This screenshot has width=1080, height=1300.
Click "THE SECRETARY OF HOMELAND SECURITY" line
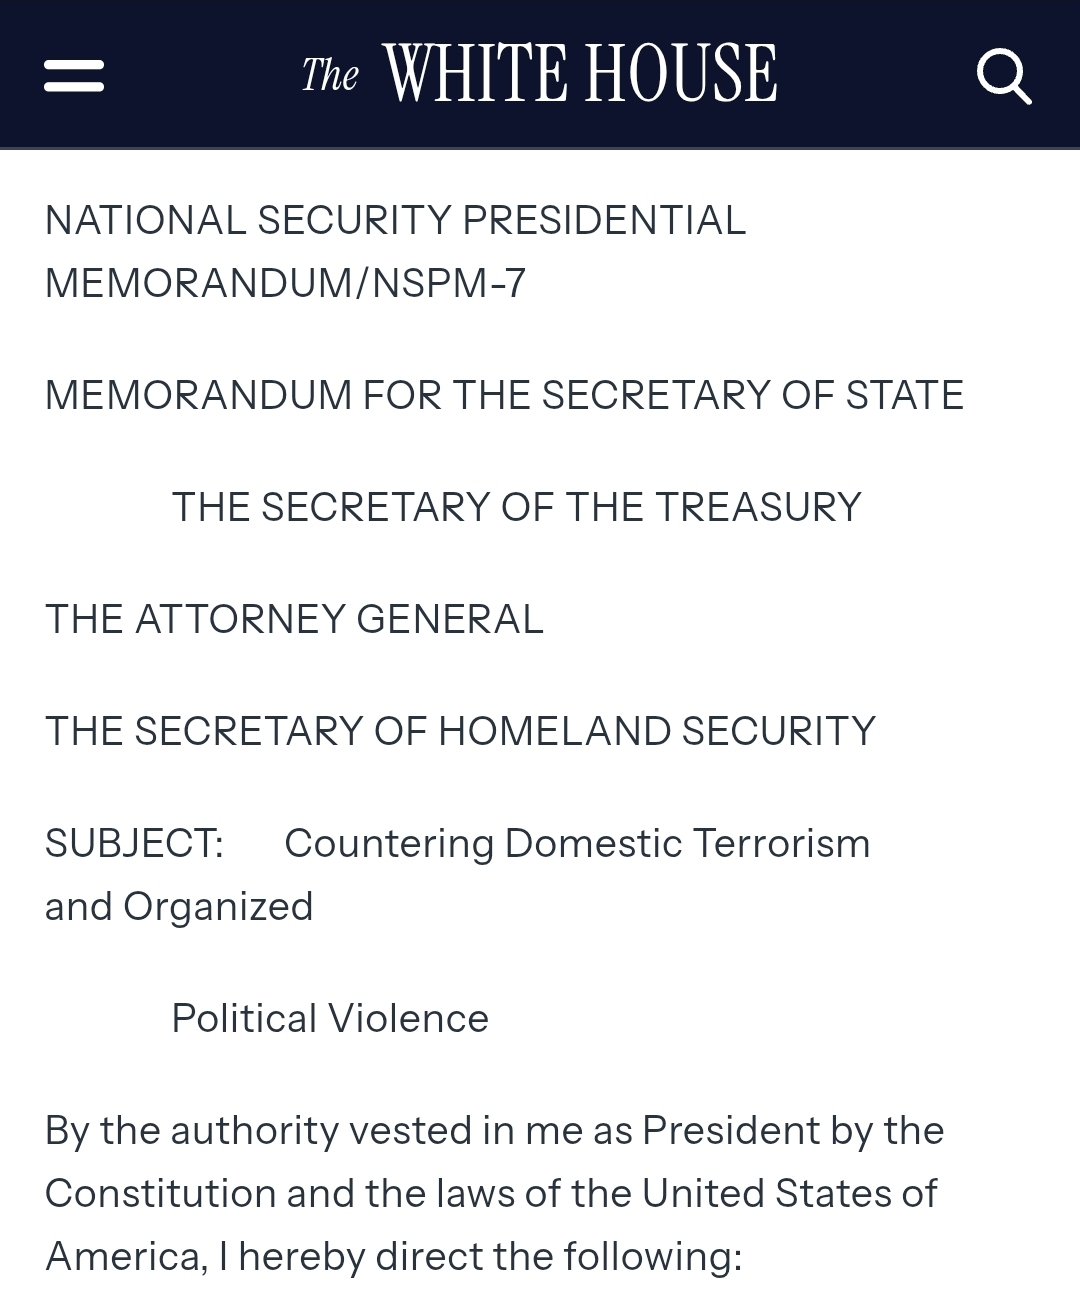click(460, 731)
